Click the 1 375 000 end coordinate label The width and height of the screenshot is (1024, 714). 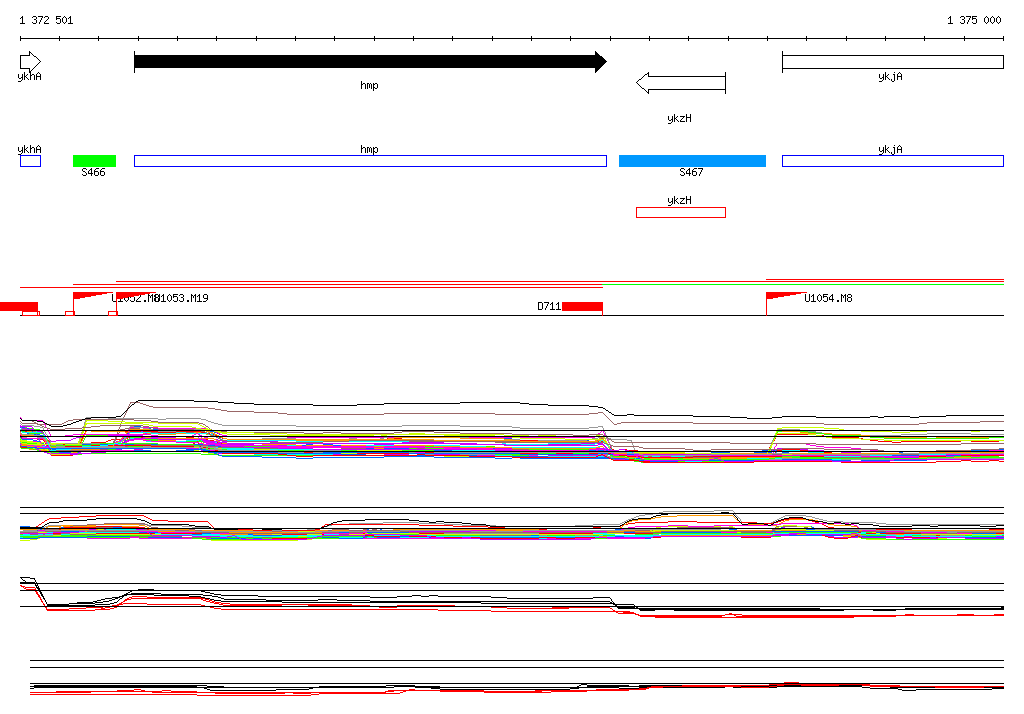974,20
